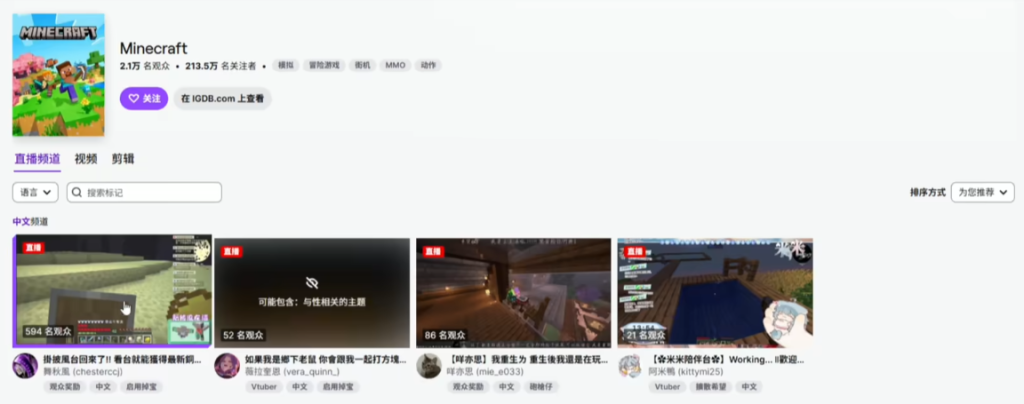The height and width of the screenshot is (404, 1024).
Task: Open the 为您推荐 sort dropdown
Action: point(982,192)
